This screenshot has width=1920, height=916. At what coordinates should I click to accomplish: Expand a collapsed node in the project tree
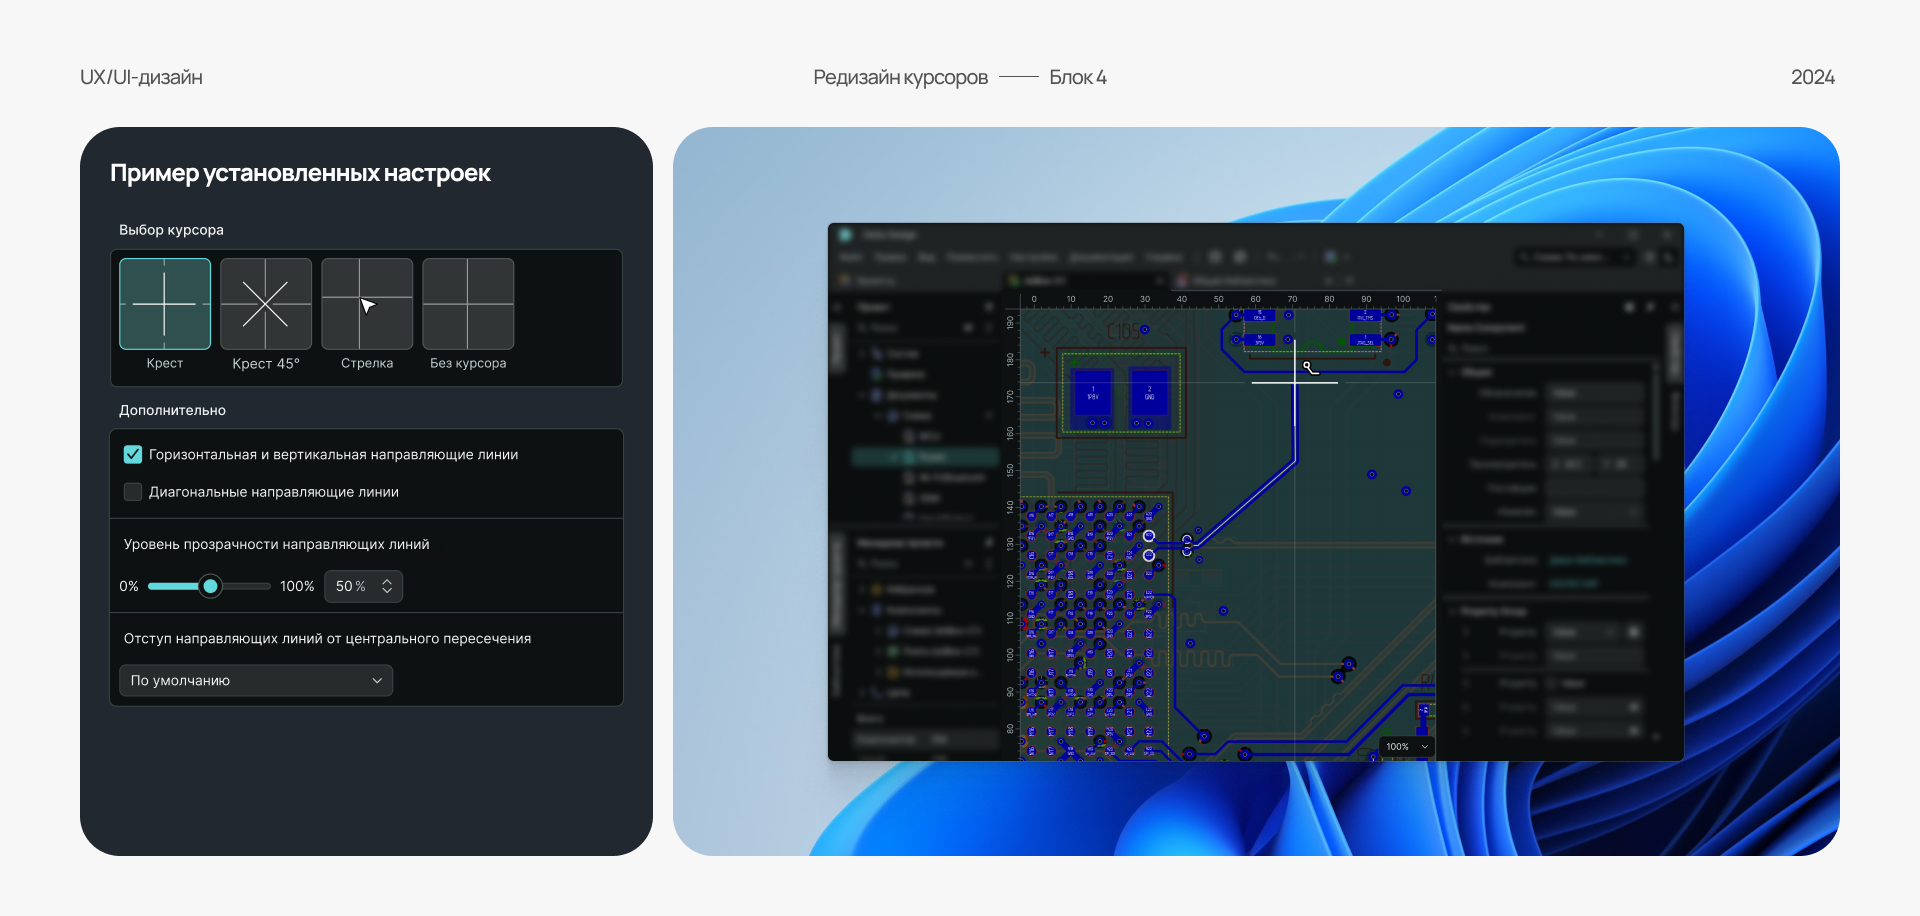pyautogui.click(x=861, y=353)
